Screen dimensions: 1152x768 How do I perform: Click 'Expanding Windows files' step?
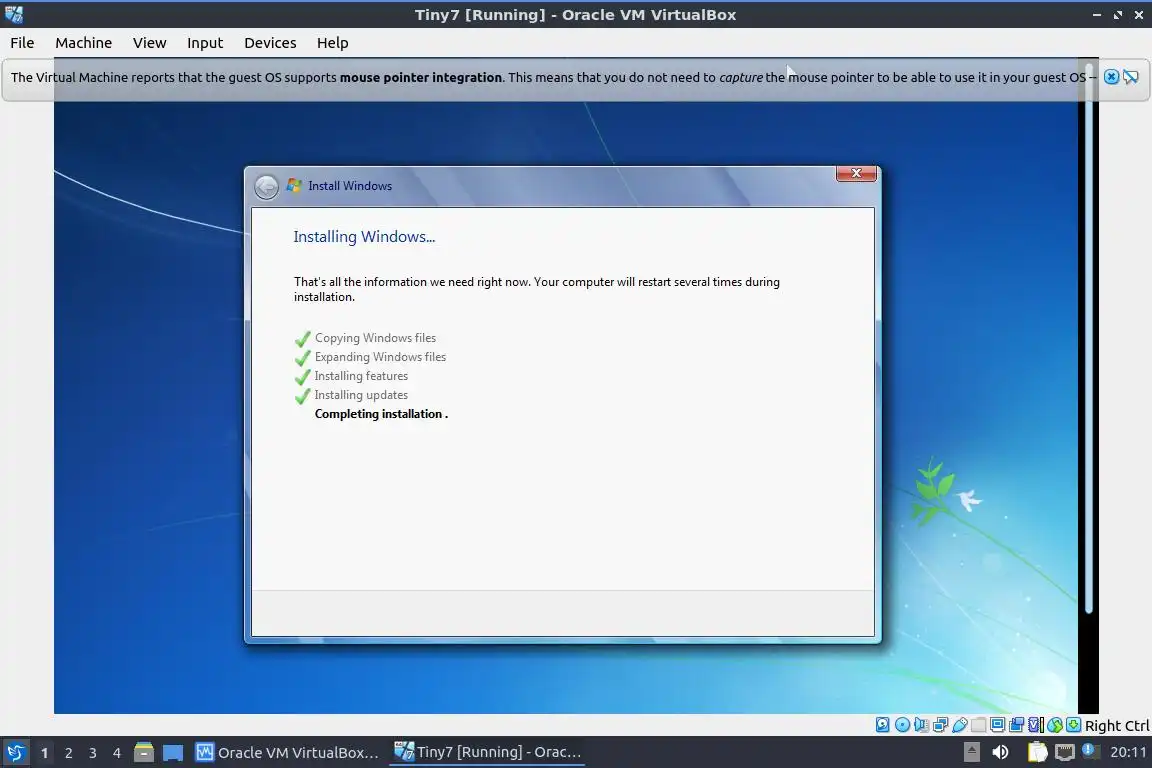coord(381,357)
